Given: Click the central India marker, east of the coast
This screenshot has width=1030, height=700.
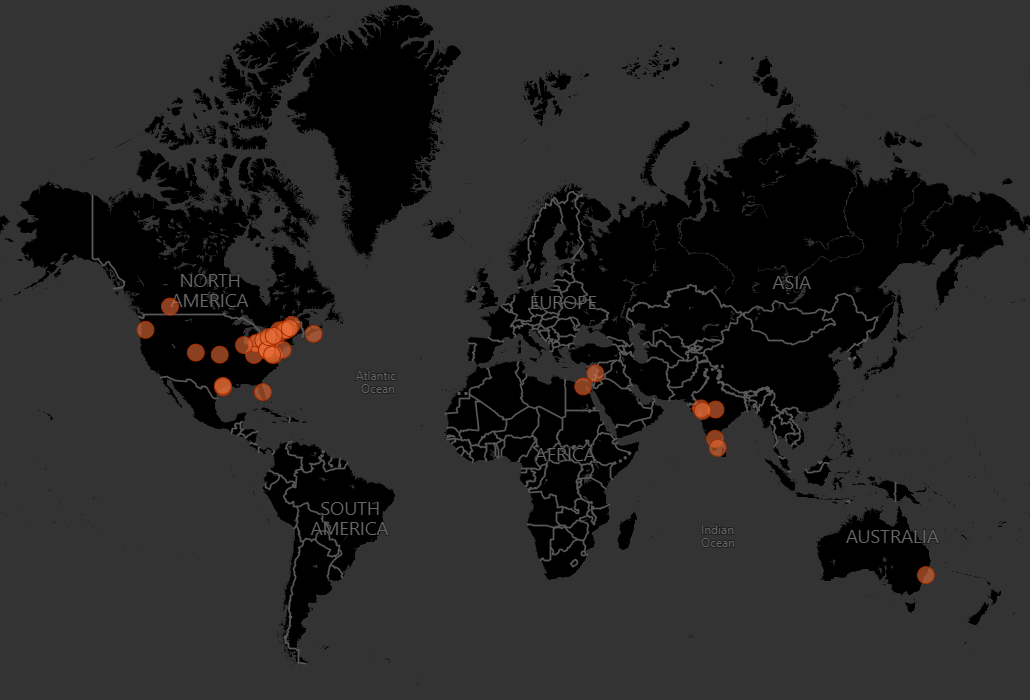Looking at the screenshot, I should tap(715, 409).
